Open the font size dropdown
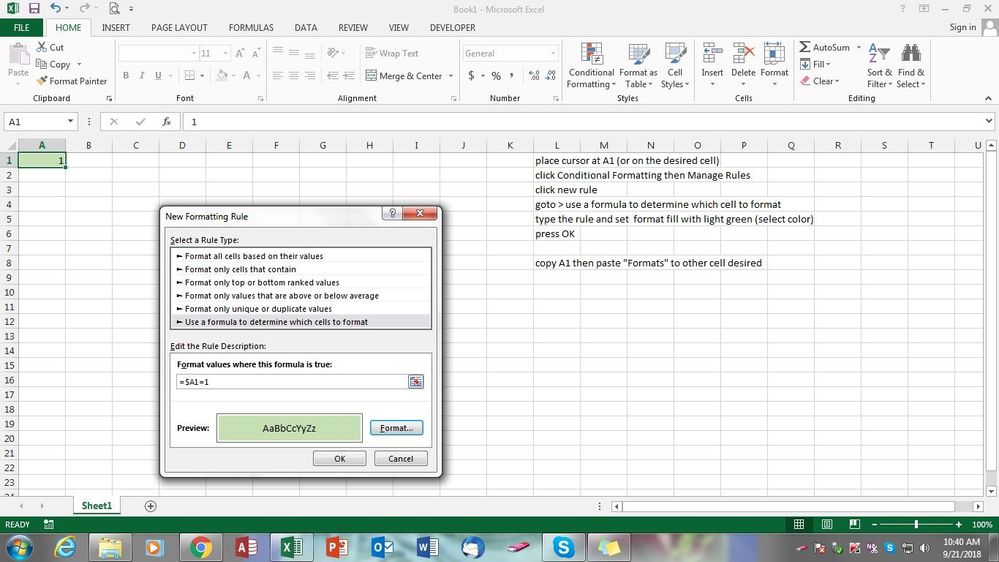The width and height of the screenshot is (999, 562). (x=225, y=54)
